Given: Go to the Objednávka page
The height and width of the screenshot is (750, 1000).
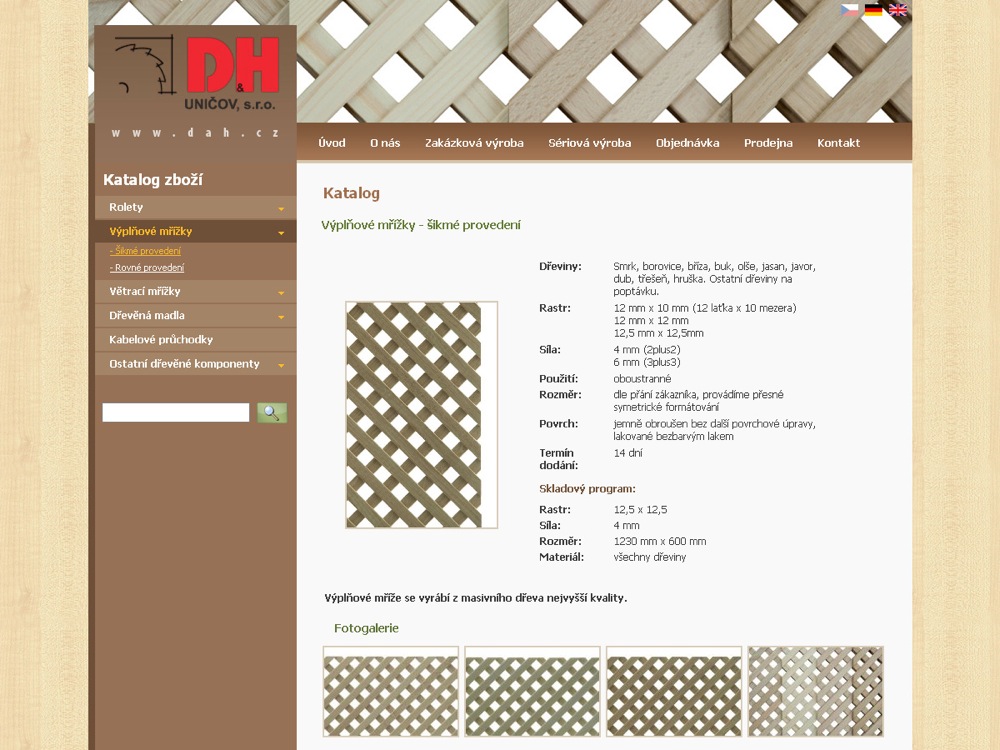Looking at the screenshot, I should (x=687, y=143).
